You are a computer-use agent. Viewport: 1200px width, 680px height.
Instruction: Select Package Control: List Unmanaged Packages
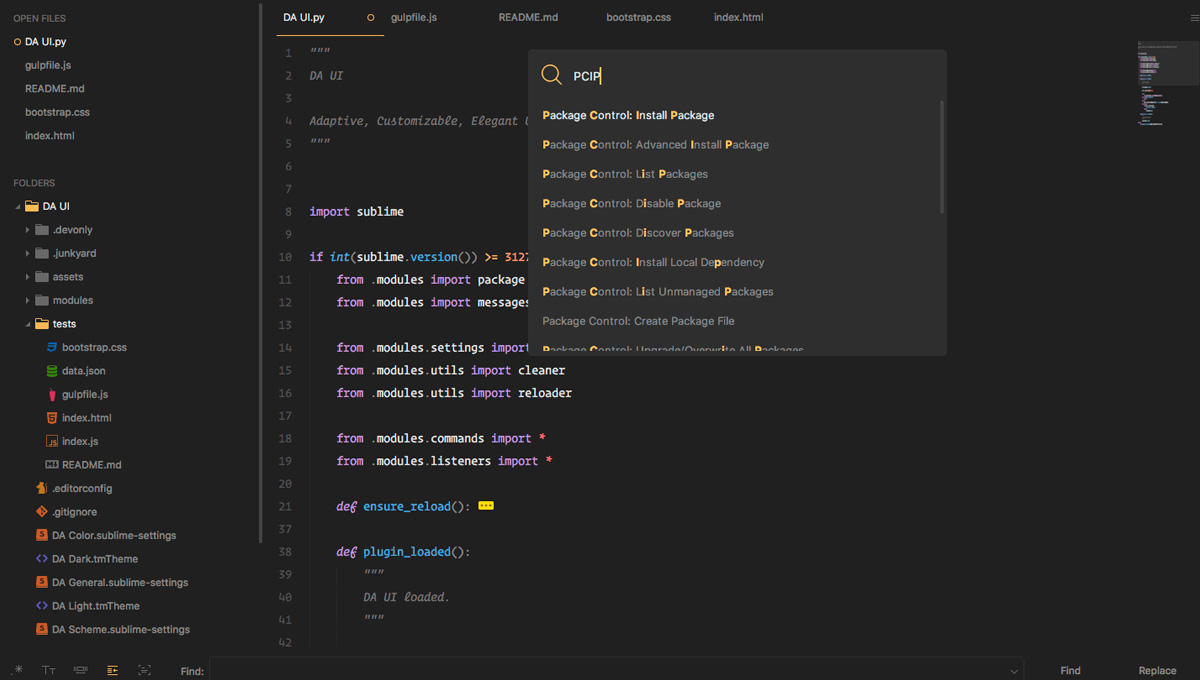click(x=735, y=291)
